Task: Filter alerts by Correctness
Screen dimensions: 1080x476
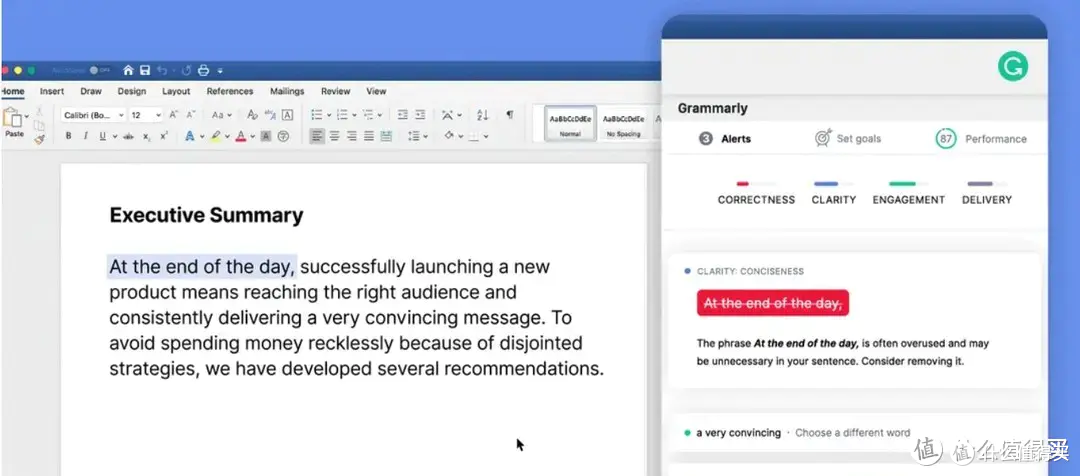Action: [x=756, y=194]
